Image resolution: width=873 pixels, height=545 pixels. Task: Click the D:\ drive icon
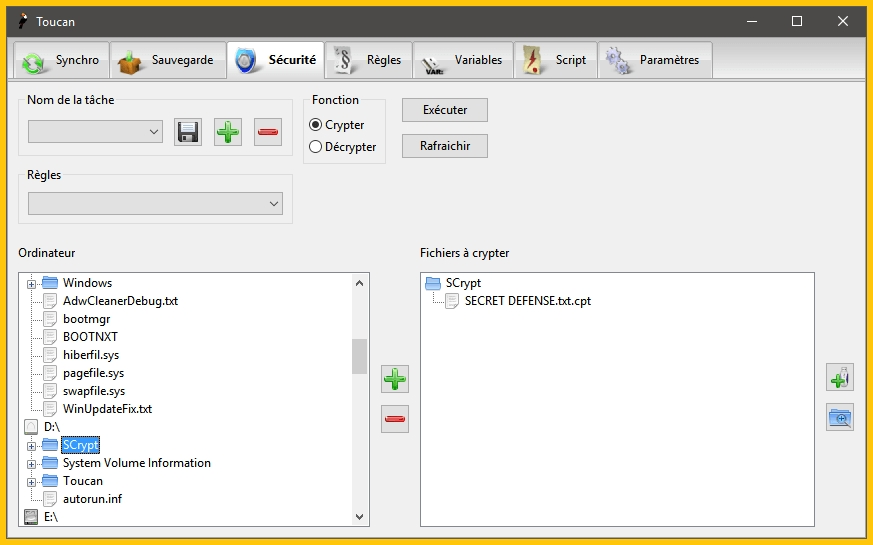pos(31,427)
